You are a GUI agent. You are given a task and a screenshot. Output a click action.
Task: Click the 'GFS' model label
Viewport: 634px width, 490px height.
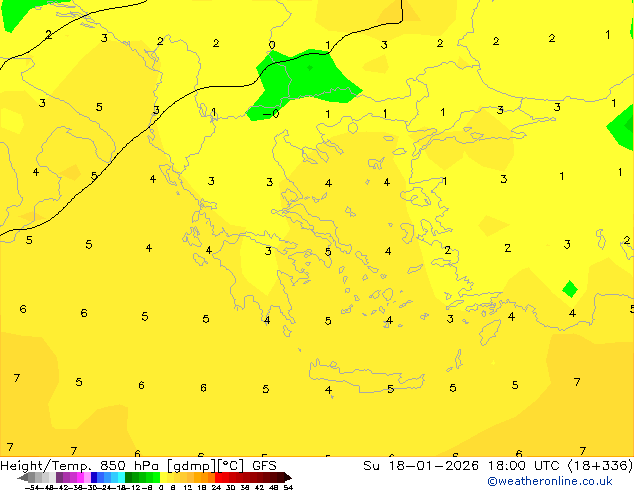tap(264, 466)
